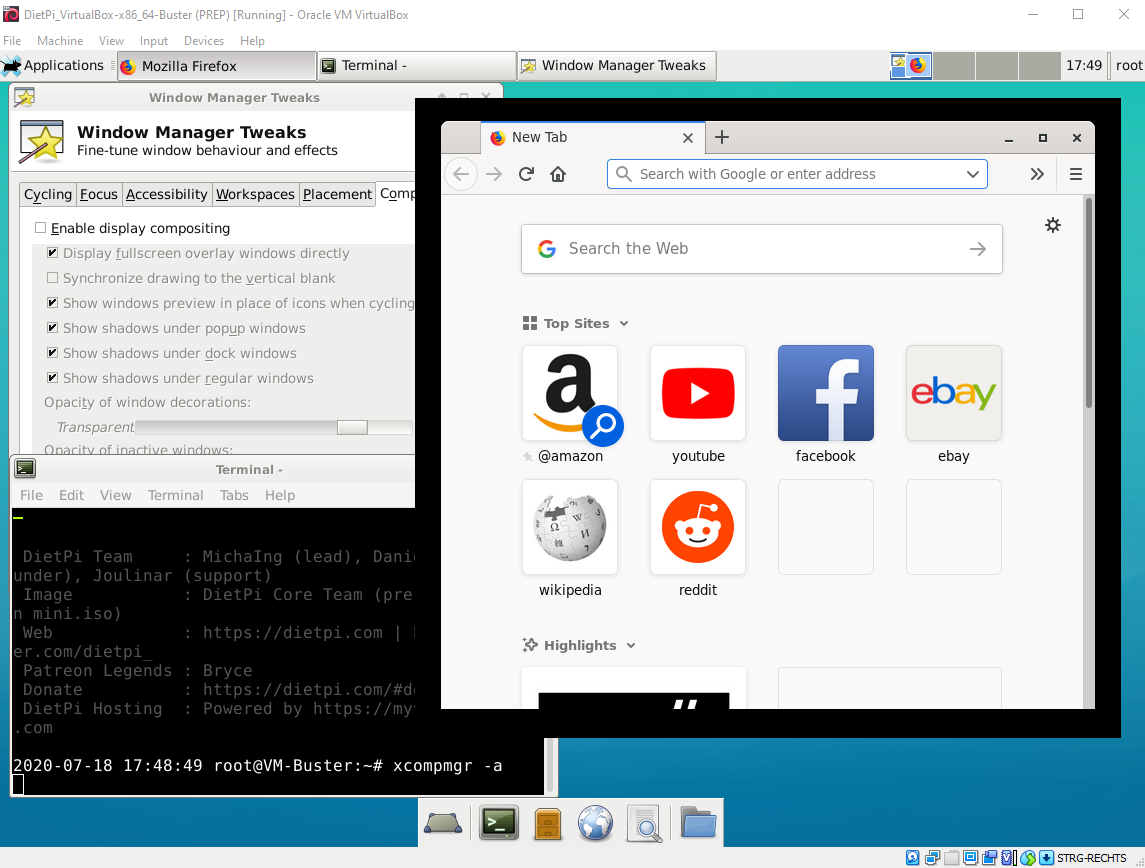This screenshot has height=868, width=1145.
Task: Reload the page in Firefox
Action: 526,174
